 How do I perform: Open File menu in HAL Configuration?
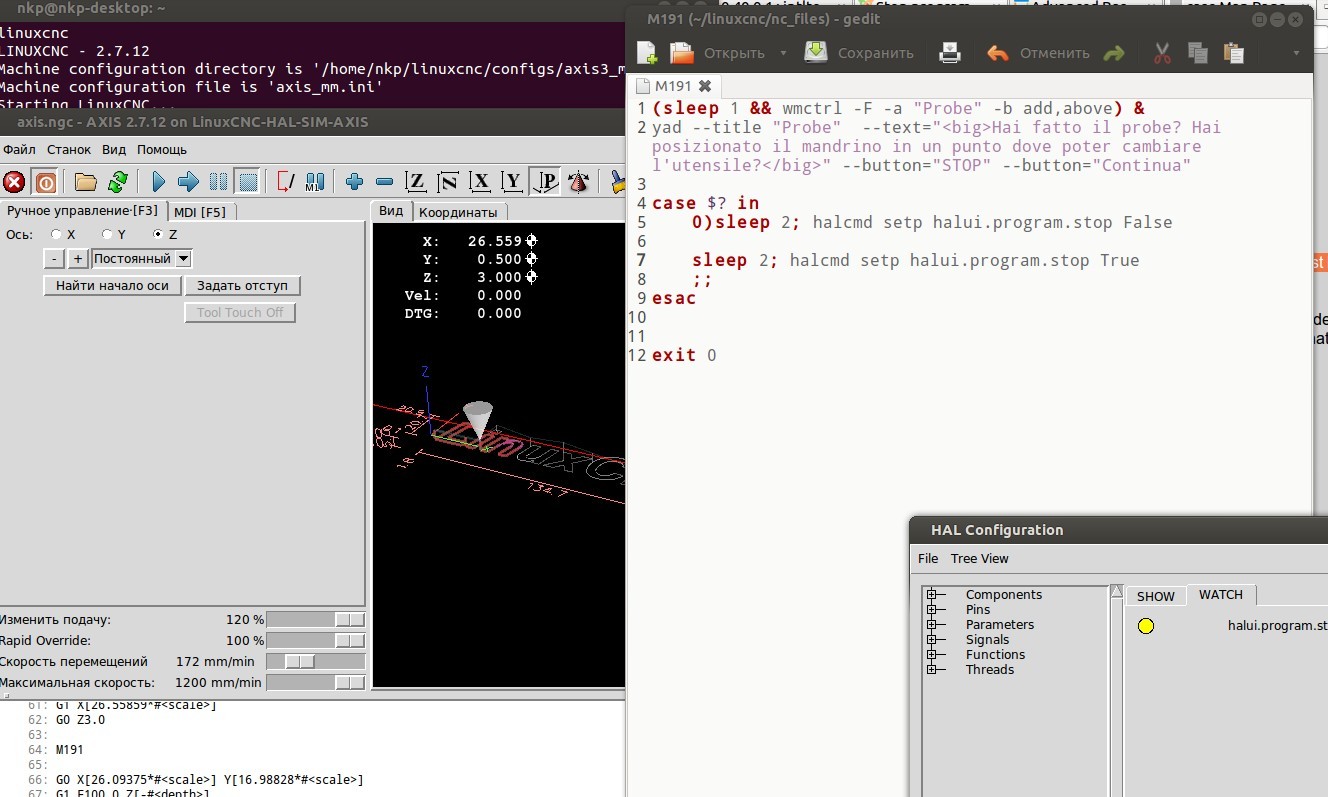pyautogui.click(x=928, y=559)
